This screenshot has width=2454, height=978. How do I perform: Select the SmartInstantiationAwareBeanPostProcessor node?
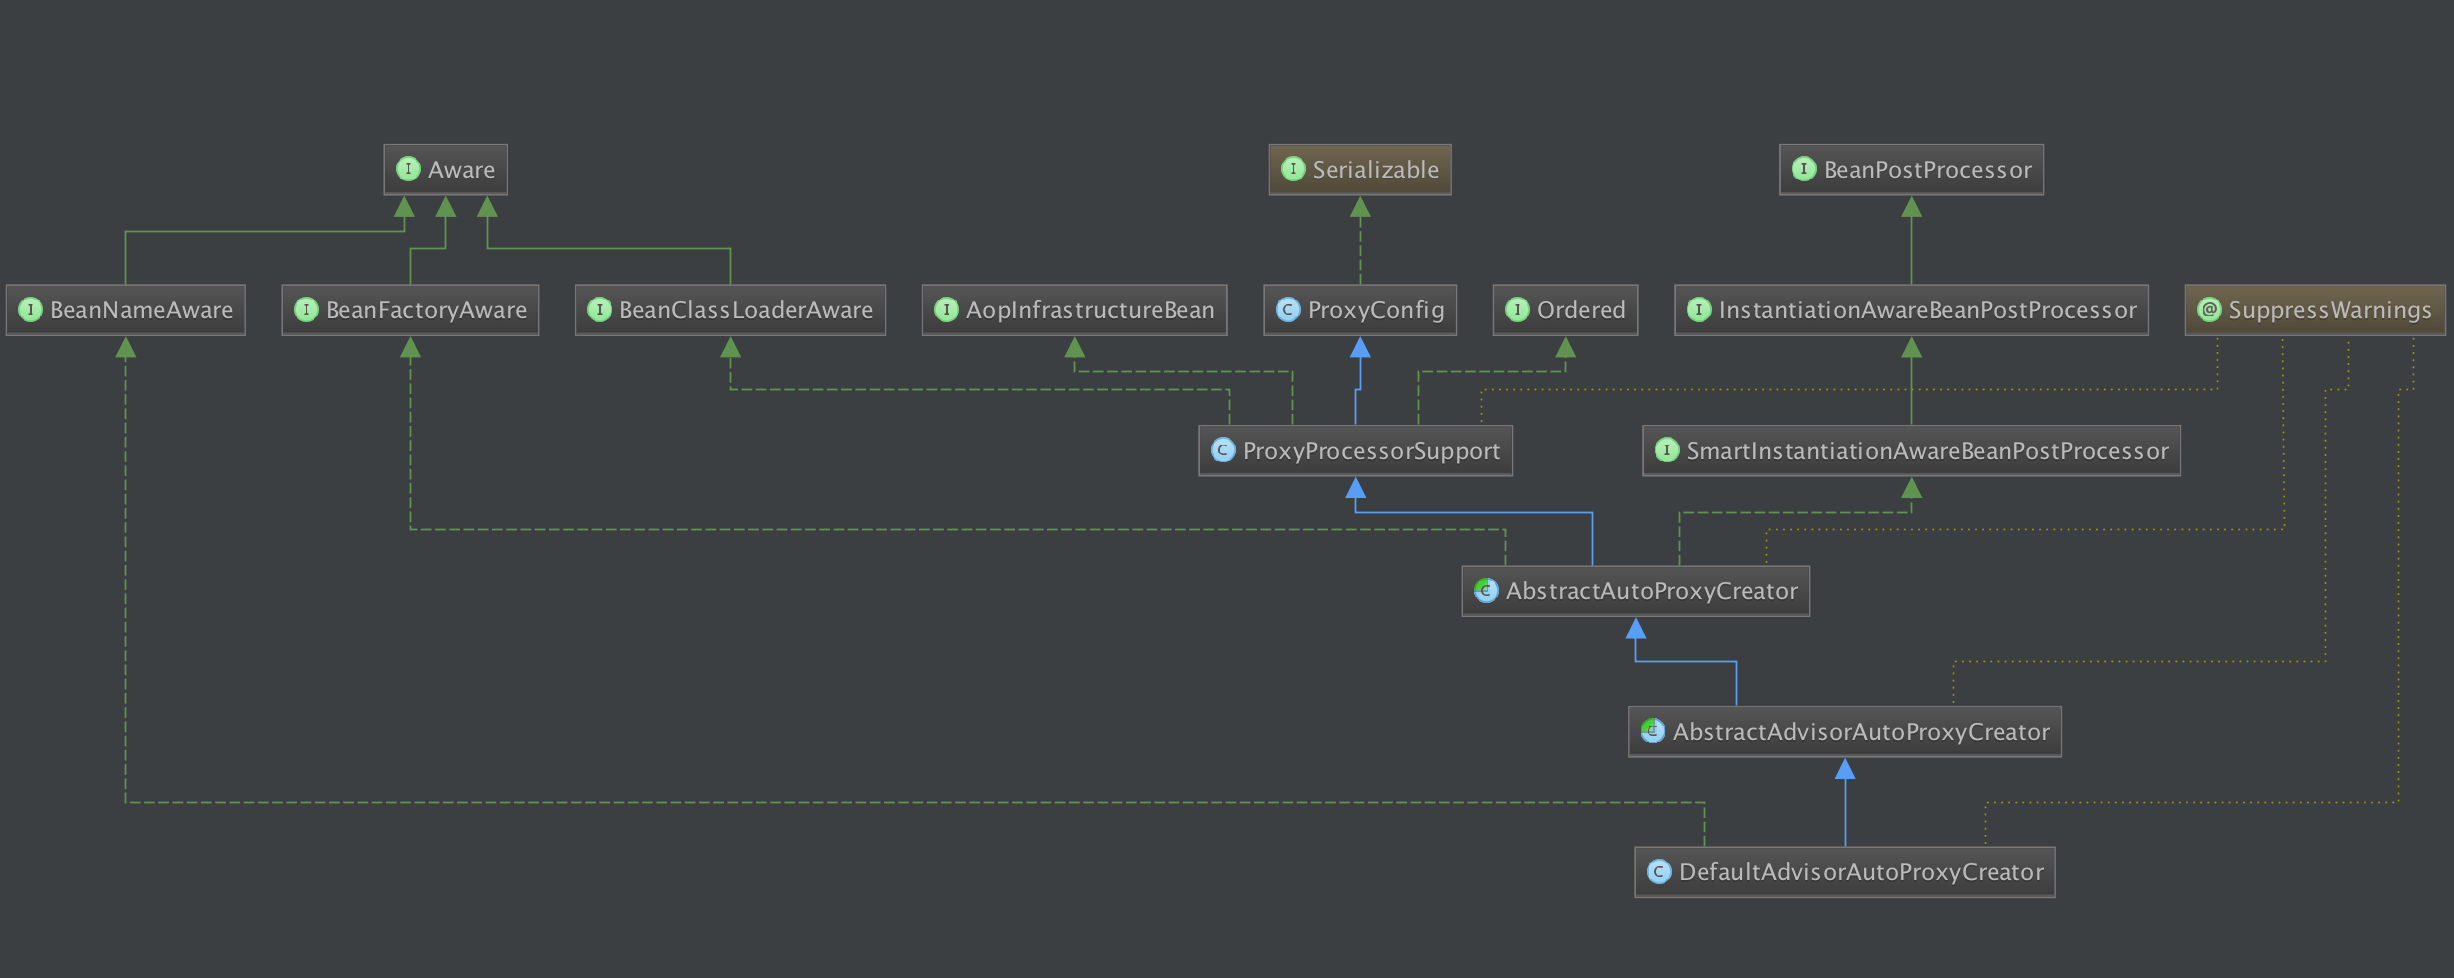[x=1911, y=450]
